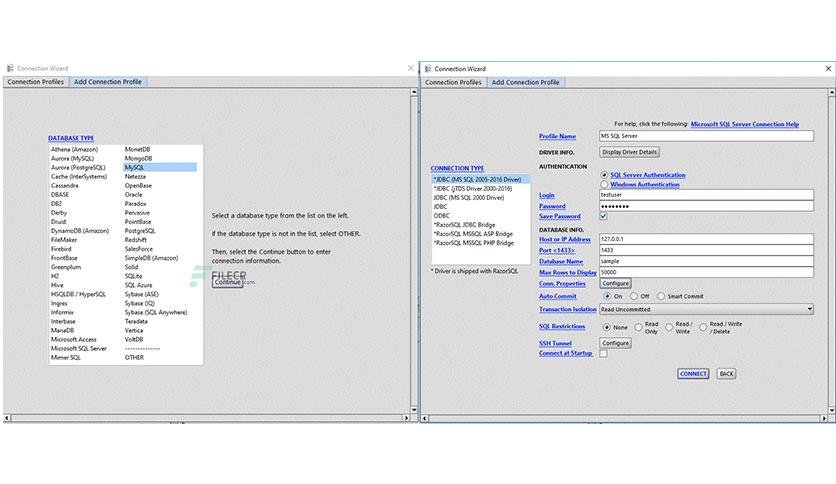
Task: Click the BACK button
Action: click(726, 374)
